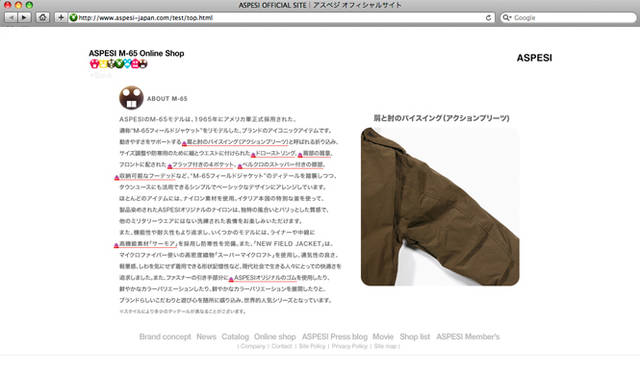Viewport: 640px width, 373px height.
Task: Select the second pink monster face icon
Action: (135, 64)
